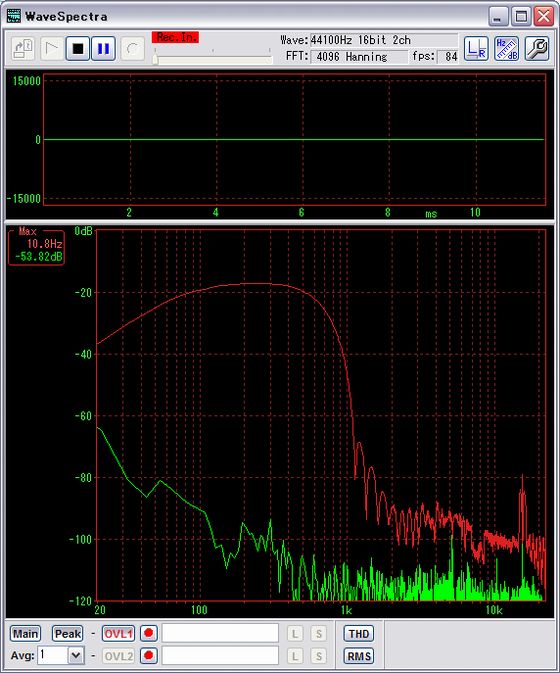Click the OVL1 text input field

pyautogui.click(x=220, y=633)
